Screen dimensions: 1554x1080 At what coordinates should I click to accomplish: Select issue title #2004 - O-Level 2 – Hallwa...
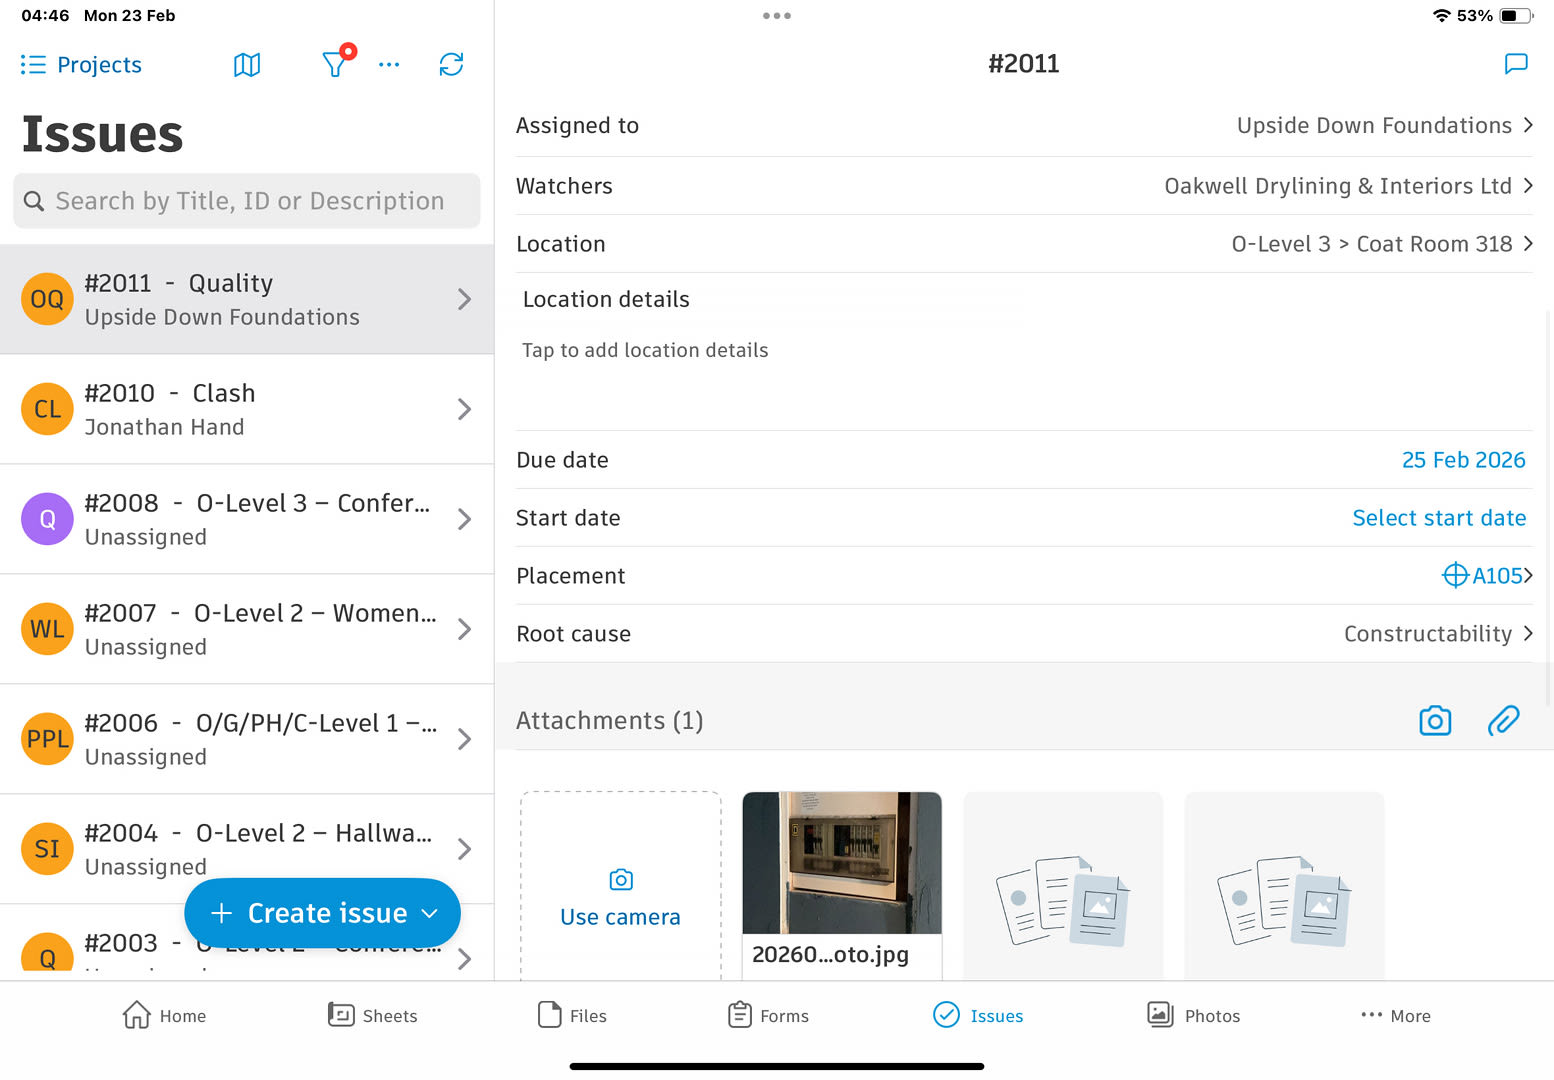[x=258, y=833]
